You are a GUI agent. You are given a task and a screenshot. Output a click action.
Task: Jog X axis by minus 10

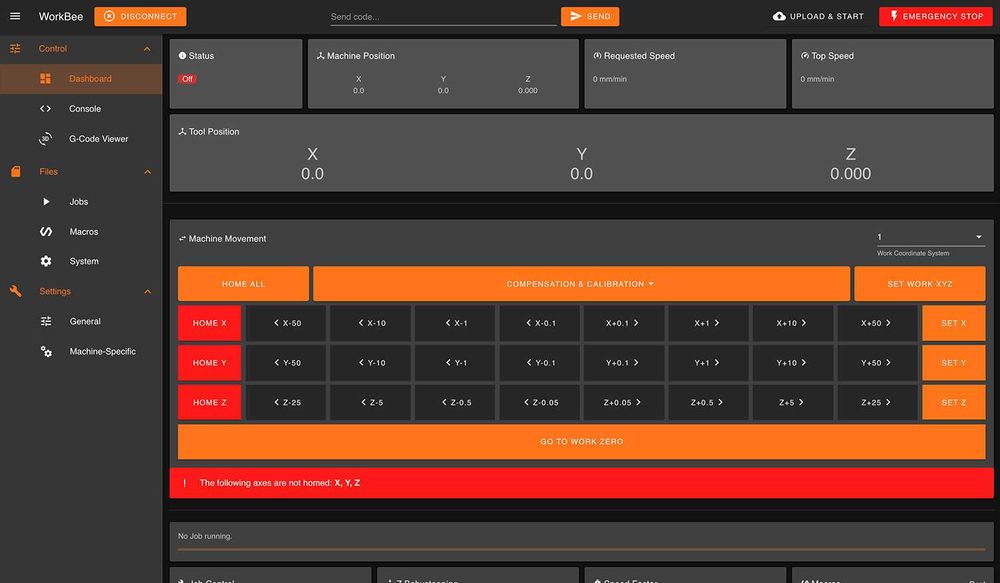tap(371, 323)
